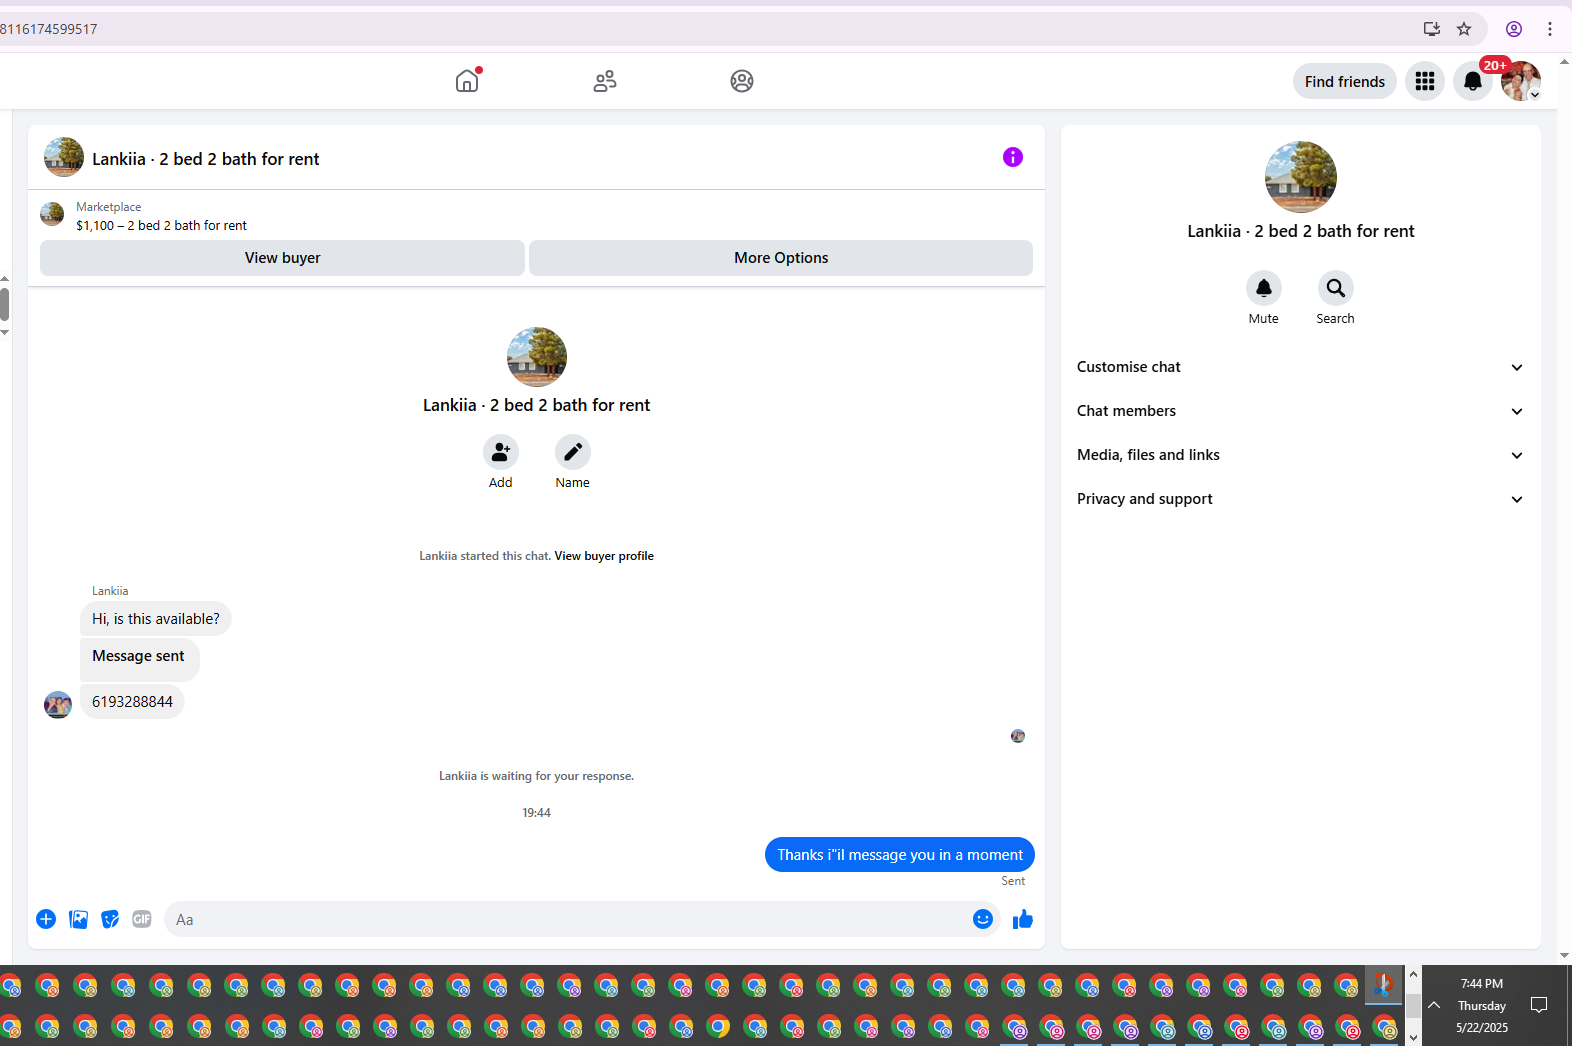Add people to the chat

click(501, 452)
